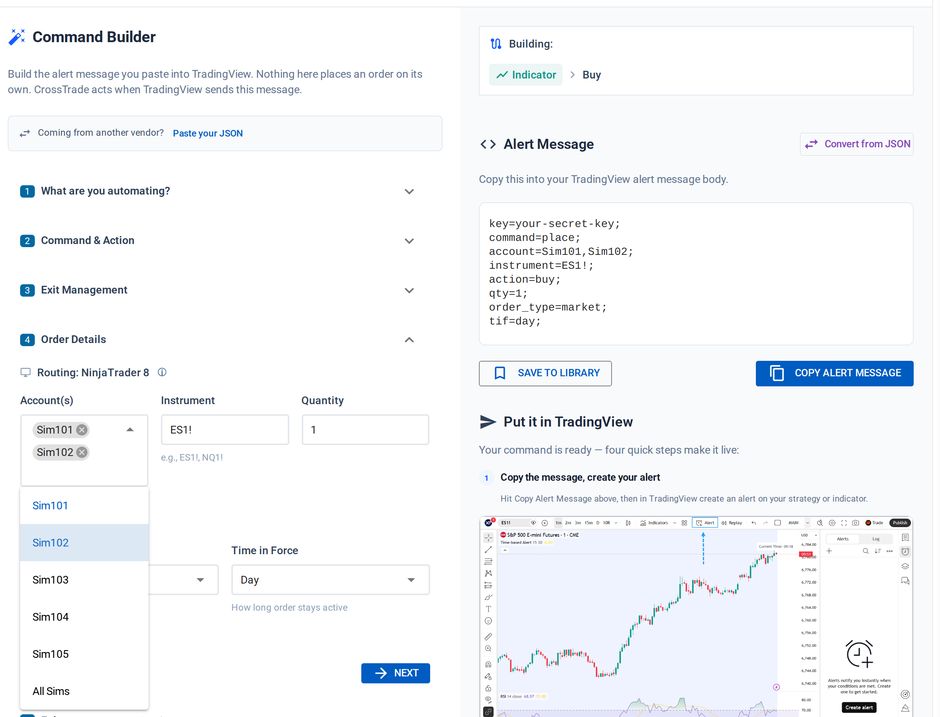Viewport: 940px width, 717px height.
Task: Remove the Sim101 account chip
Action: (82, 430)
